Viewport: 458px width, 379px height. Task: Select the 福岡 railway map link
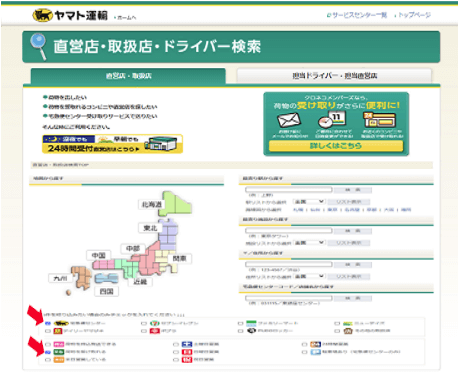(x=406, y=210)
